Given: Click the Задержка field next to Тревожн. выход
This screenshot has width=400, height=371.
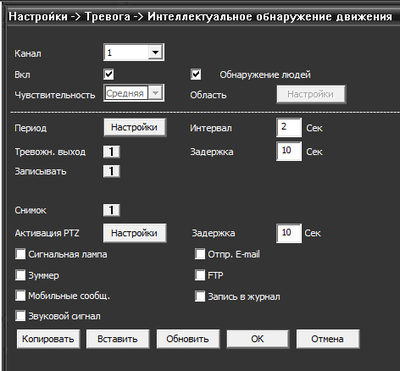Looking at the screenshot, I should 289,151.
